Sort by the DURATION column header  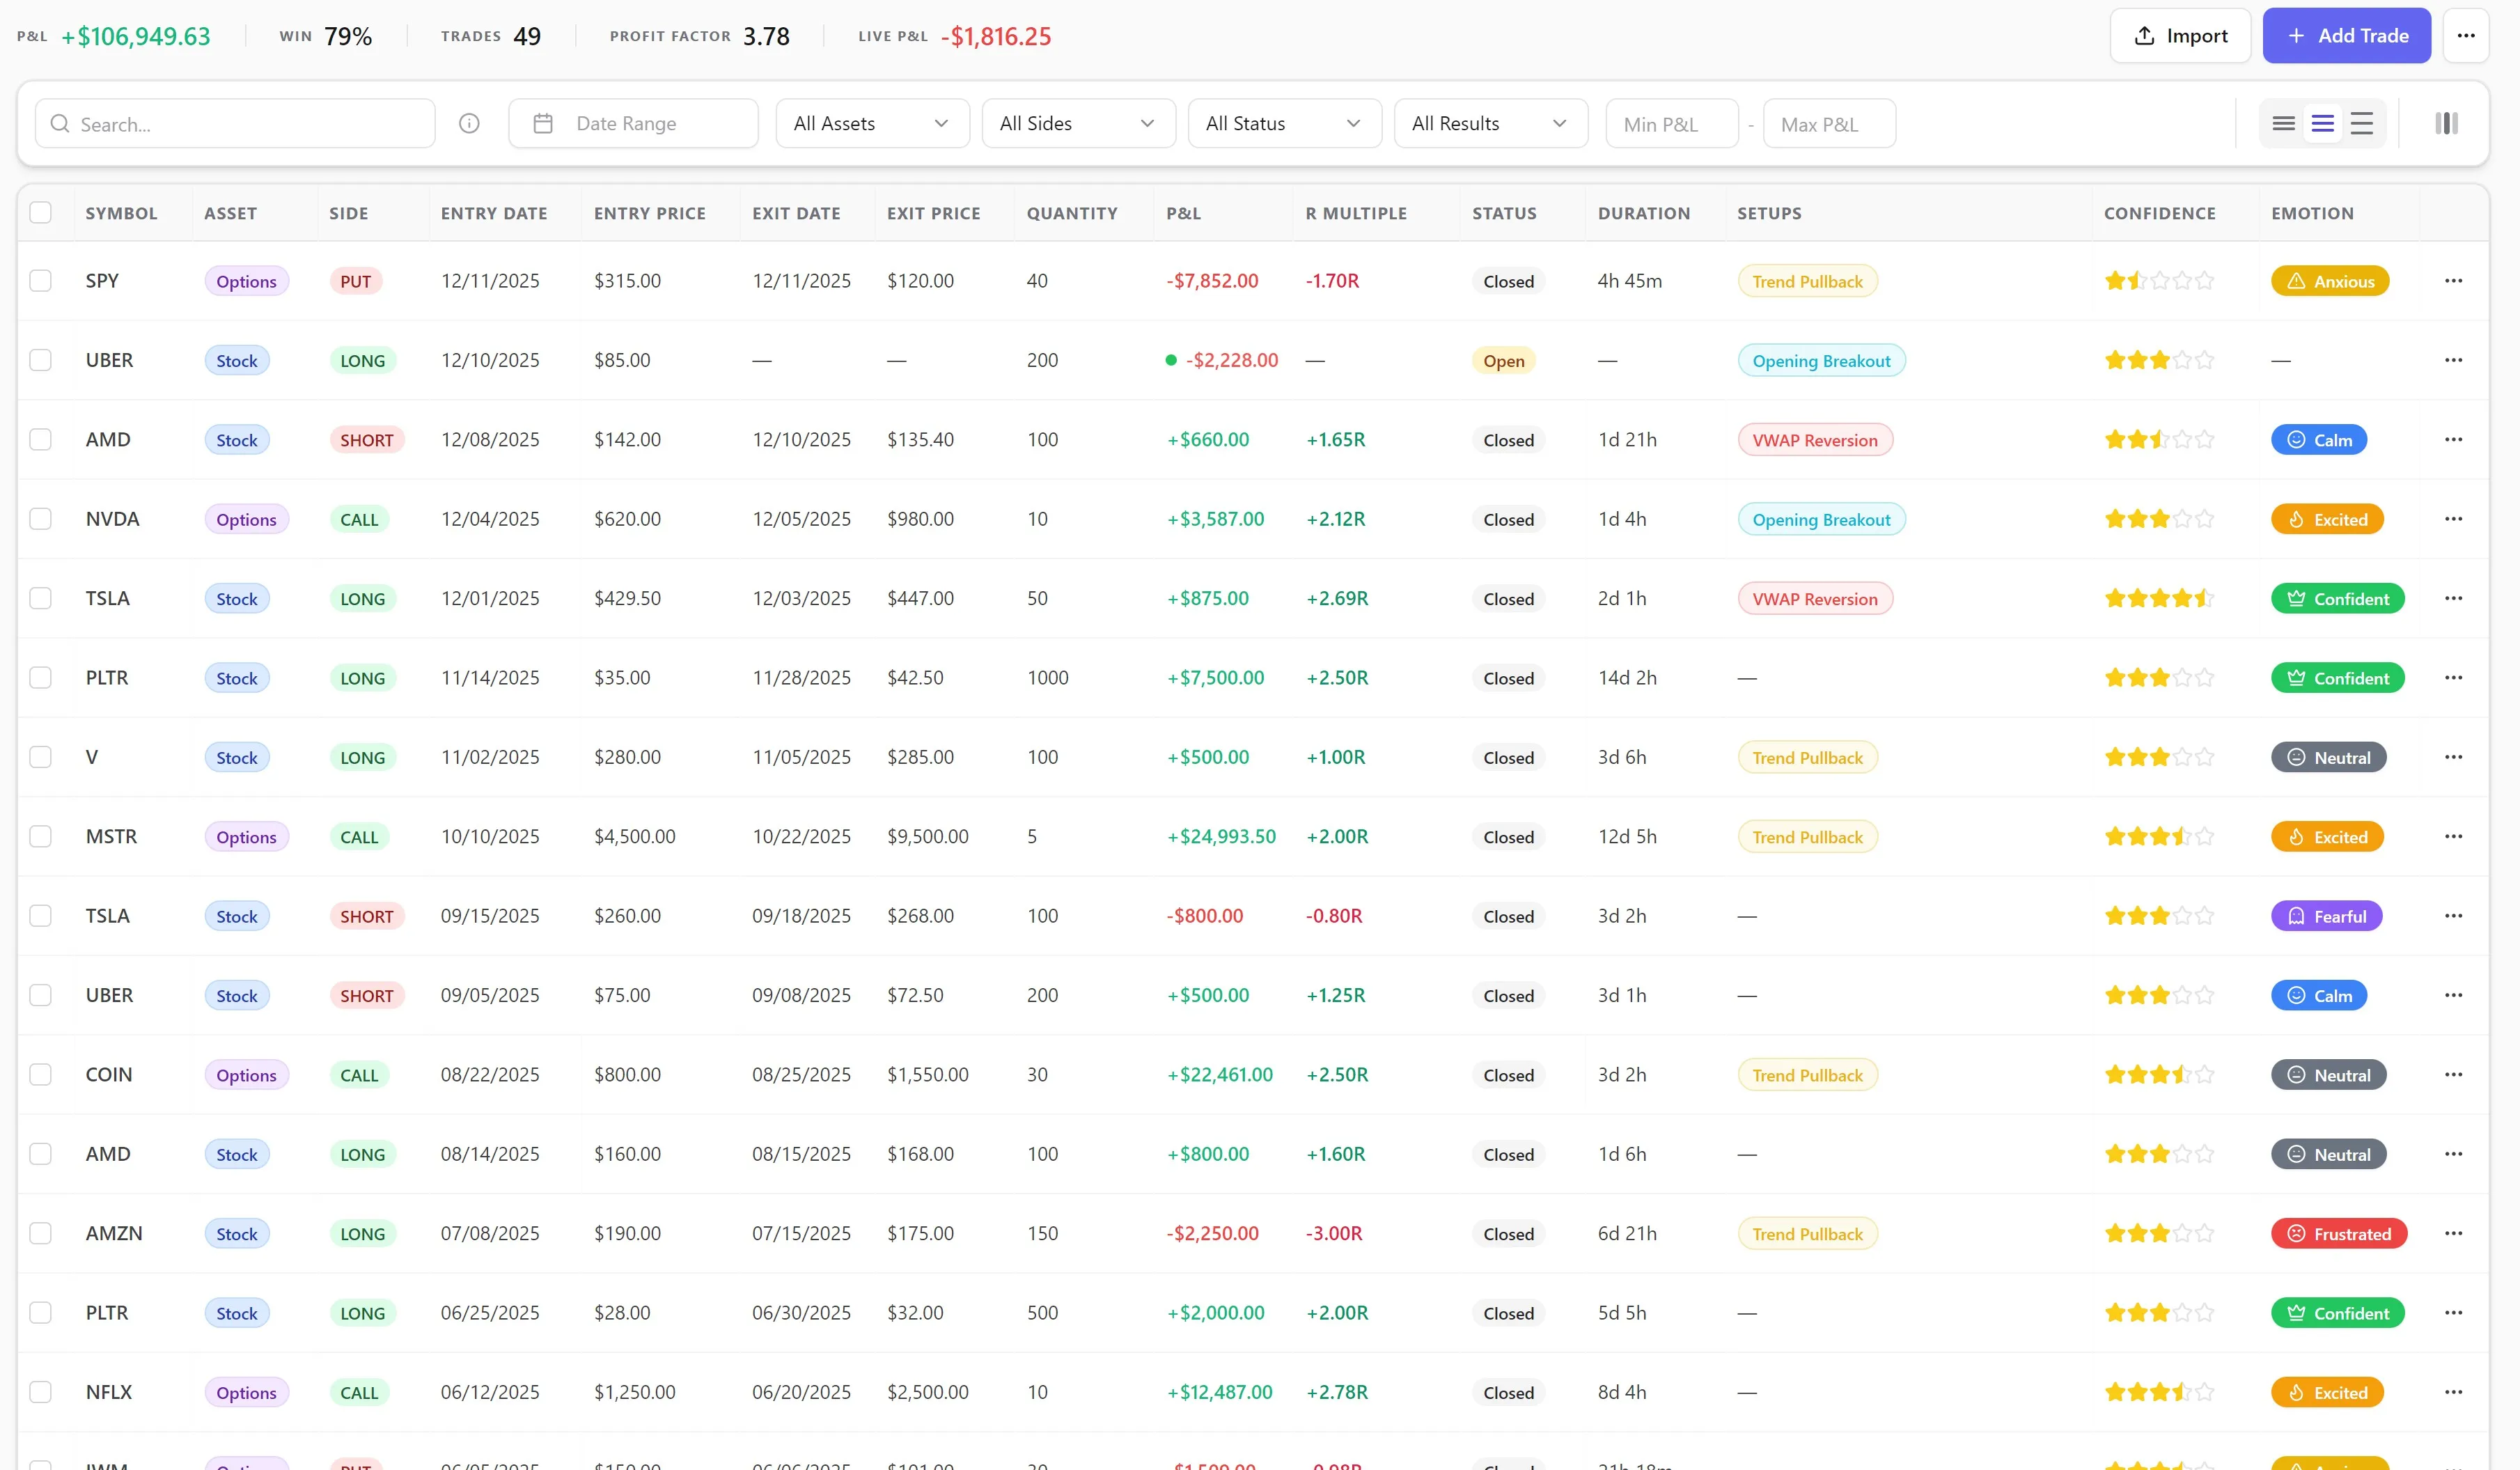[x=1643, y=213]
